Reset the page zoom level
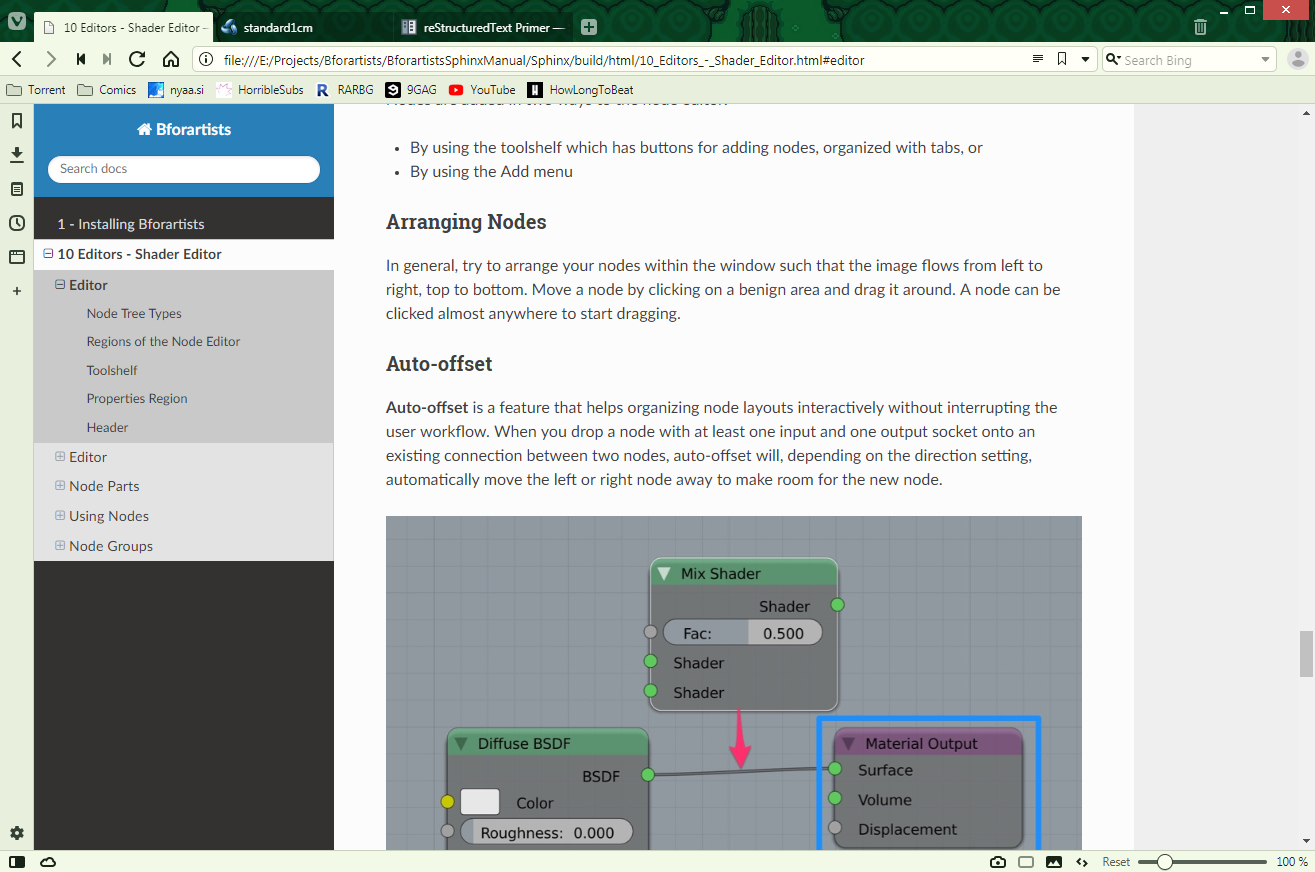This screenshot has height=872, width=1315. [x=1116, y=862]
